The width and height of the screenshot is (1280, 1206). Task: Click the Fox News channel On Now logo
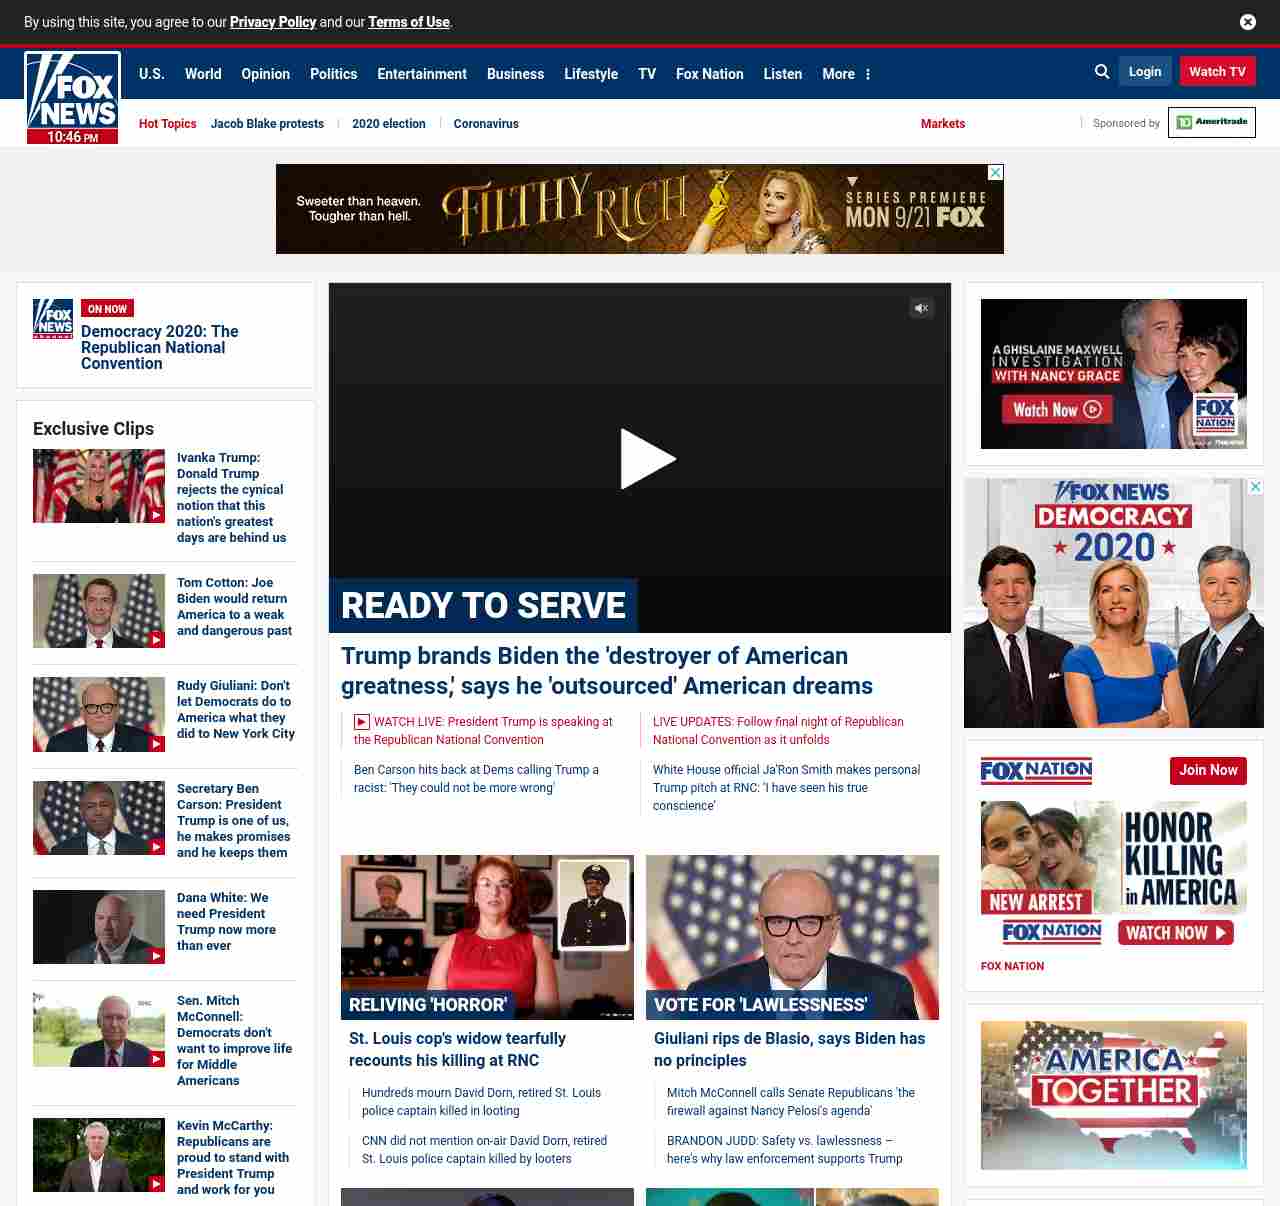click(x=53, y=319)
